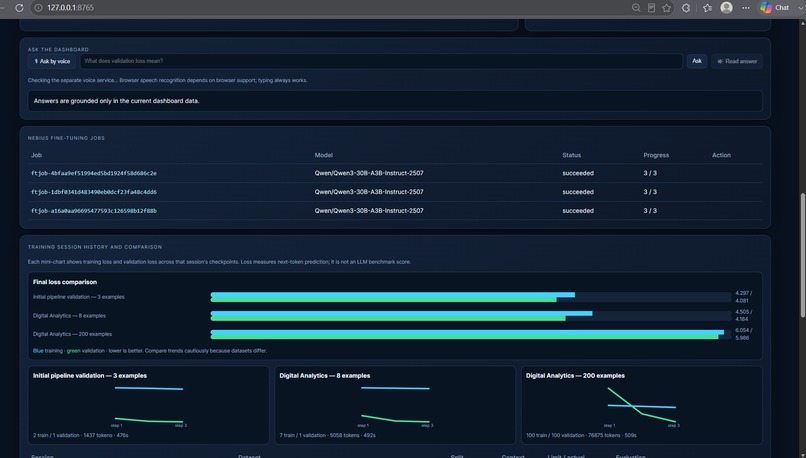The image size is (806, 458).
Task: Select the answer box about grounded answers
Action: [x=395, y=101]
